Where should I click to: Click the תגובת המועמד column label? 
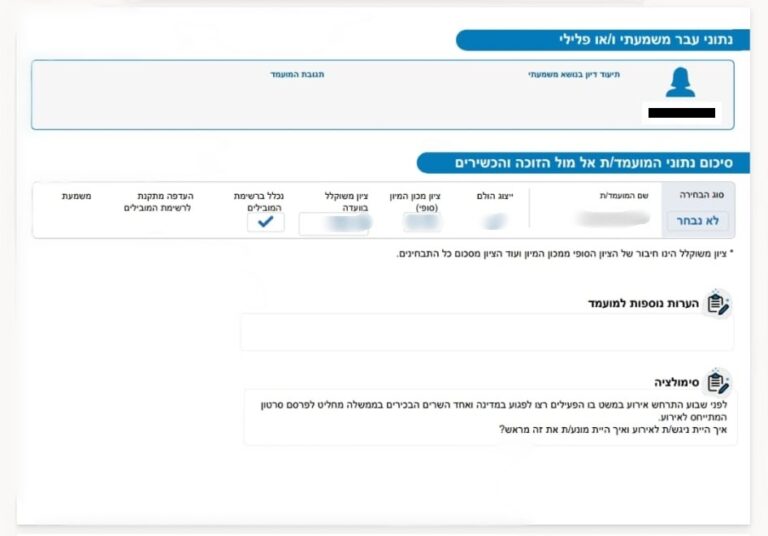(297, 74)
